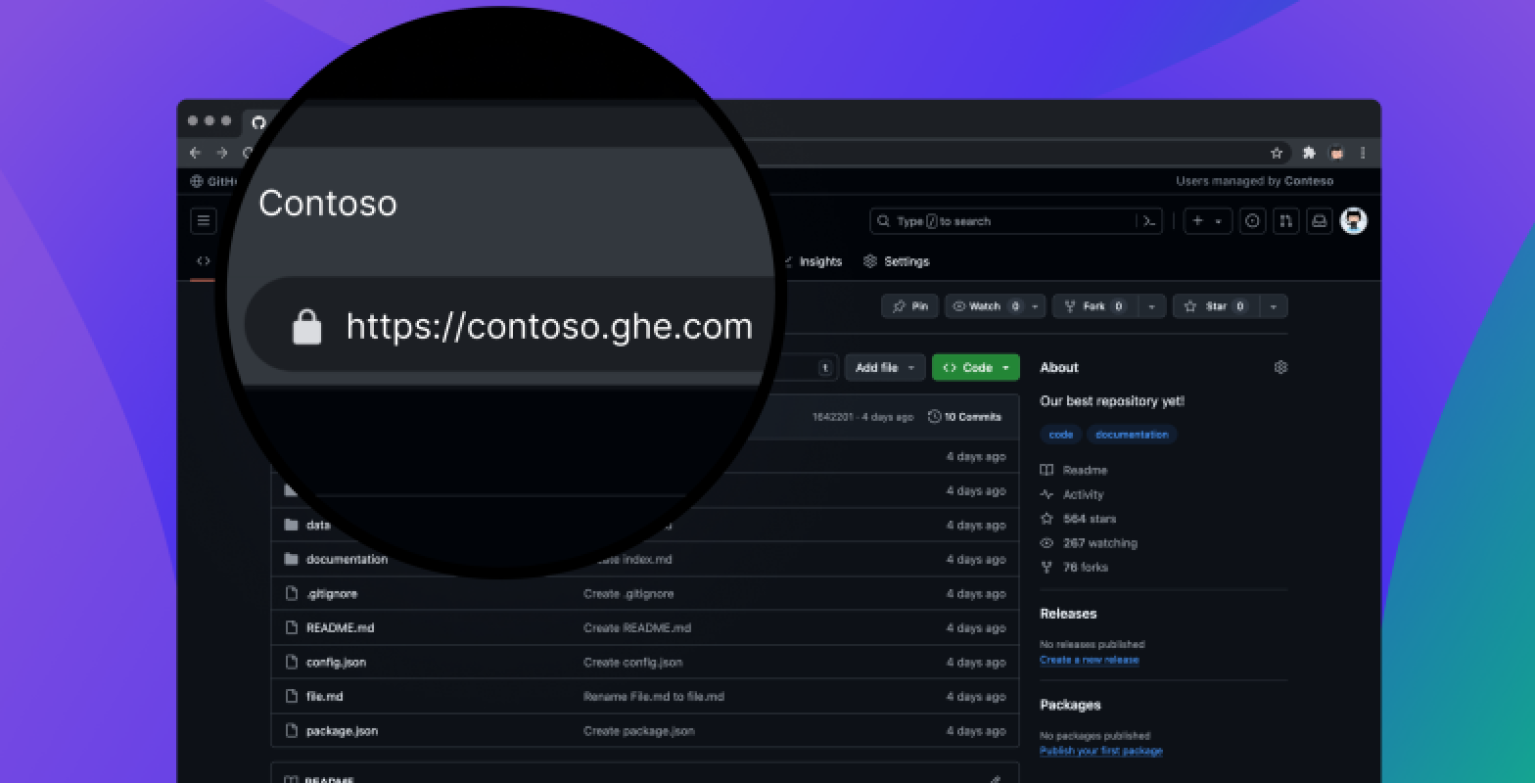The height and width of the screenshot is (783, 1535).
Task: Open the Watch dropdown button
Action: pyautogui.click(x=995, y=306)
